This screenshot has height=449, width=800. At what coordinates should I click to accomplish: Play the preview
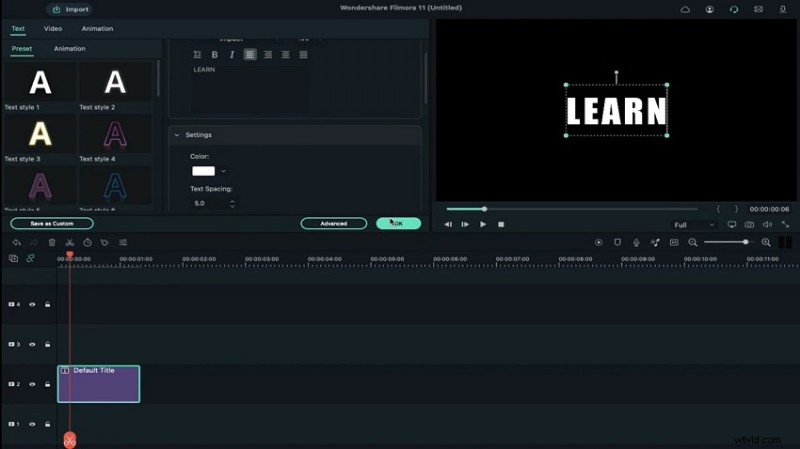pyautogui.click(x=483, y=224)
